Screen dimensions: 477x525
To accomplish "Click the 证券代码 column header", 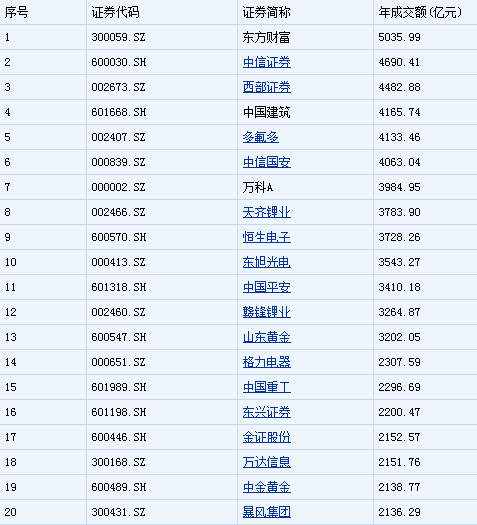I will 115,13.
